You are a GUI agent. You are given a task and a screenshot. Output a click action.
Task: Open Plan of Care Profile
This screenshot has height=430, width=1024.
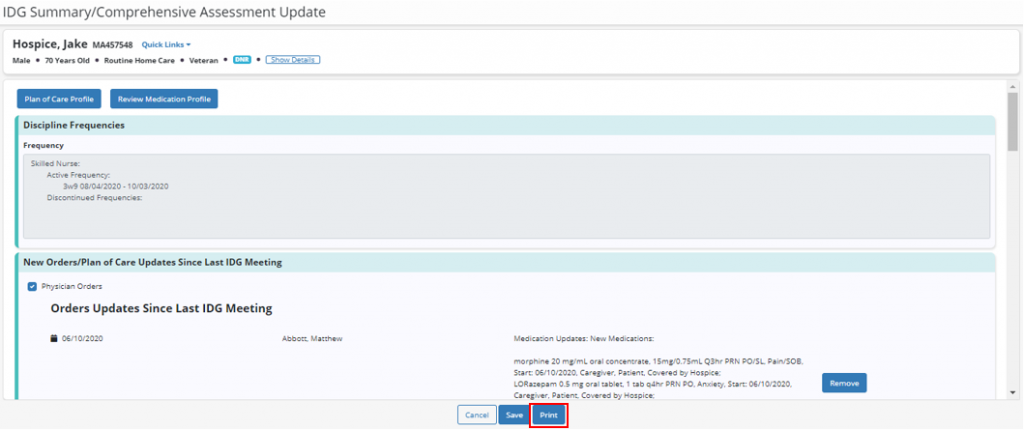(x=59, y=99)
